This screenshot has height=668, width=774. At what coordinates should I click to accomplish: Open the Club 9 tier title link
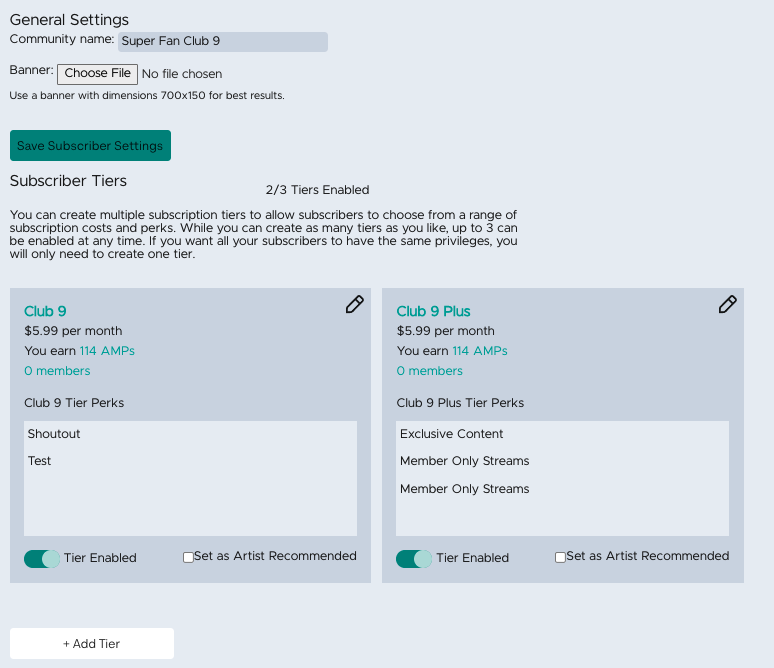coord(45,311)
